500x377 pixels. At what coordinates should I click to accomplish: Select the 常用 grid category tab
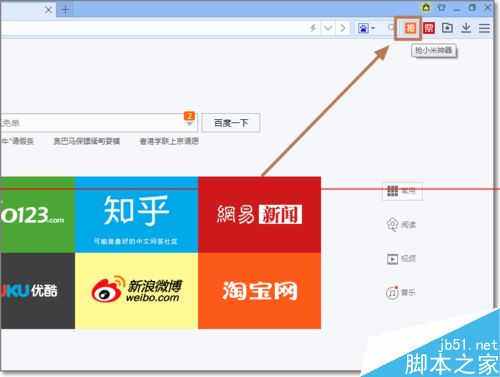click(402, 191)
